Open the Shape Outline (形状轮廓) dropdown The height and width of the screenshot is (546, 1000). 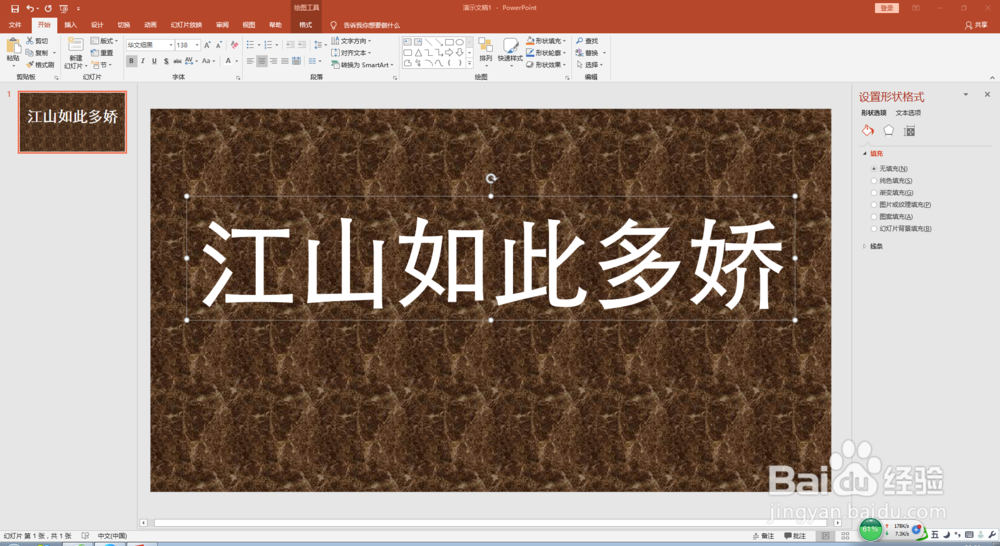click(546, 53)
